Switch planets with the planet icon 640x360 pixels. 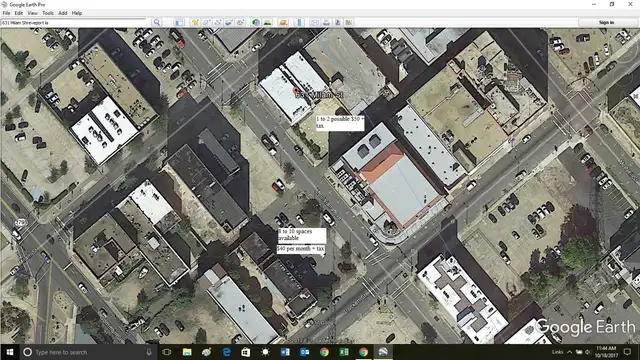point(283,22)
